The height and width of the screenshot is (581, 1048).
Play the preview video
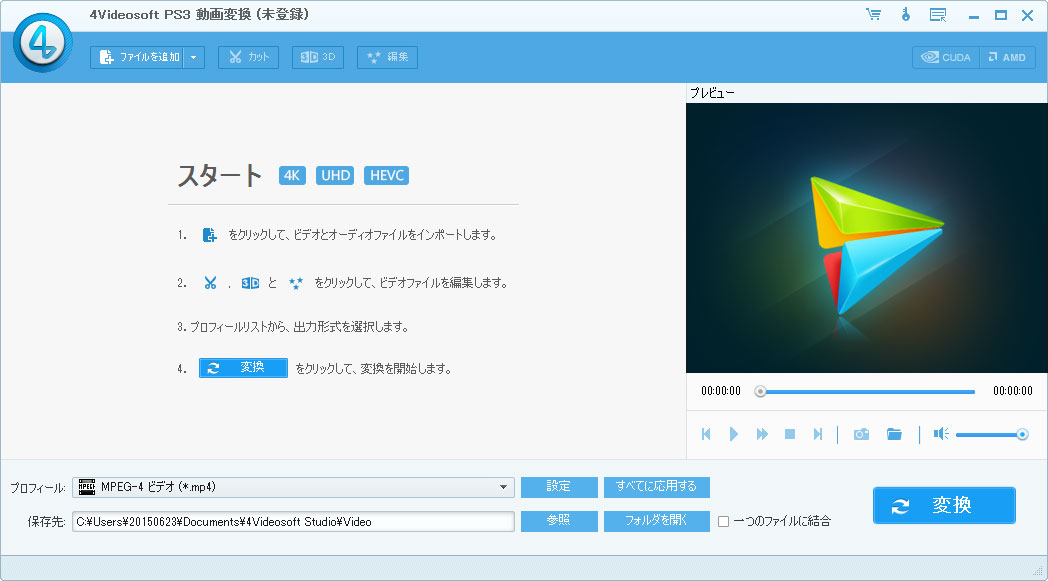point(733,435)
